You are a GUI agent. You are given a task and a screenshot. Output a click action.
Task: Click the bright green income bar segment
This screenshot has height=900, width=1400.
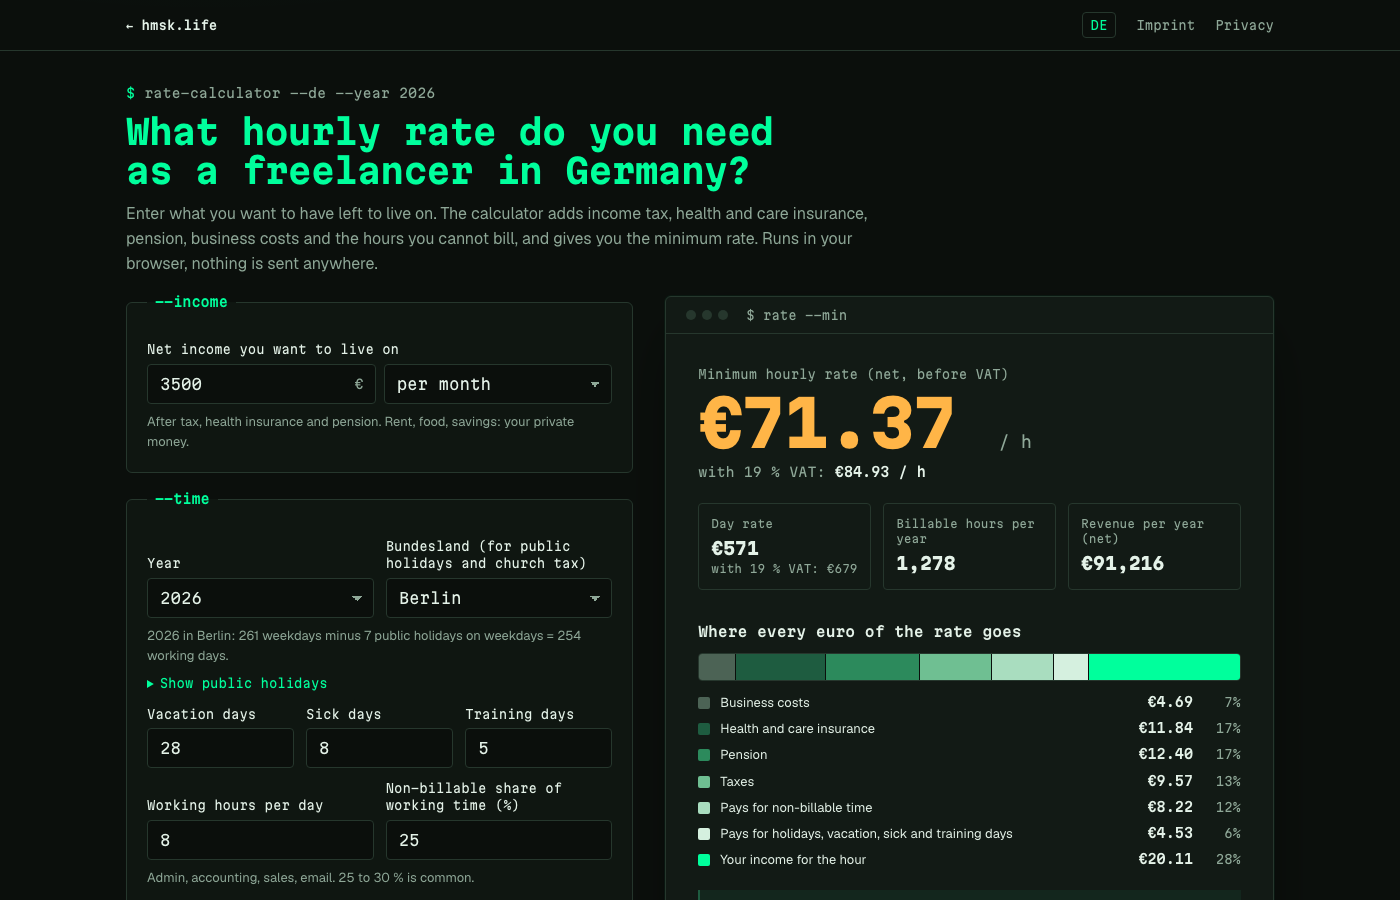1164,667
